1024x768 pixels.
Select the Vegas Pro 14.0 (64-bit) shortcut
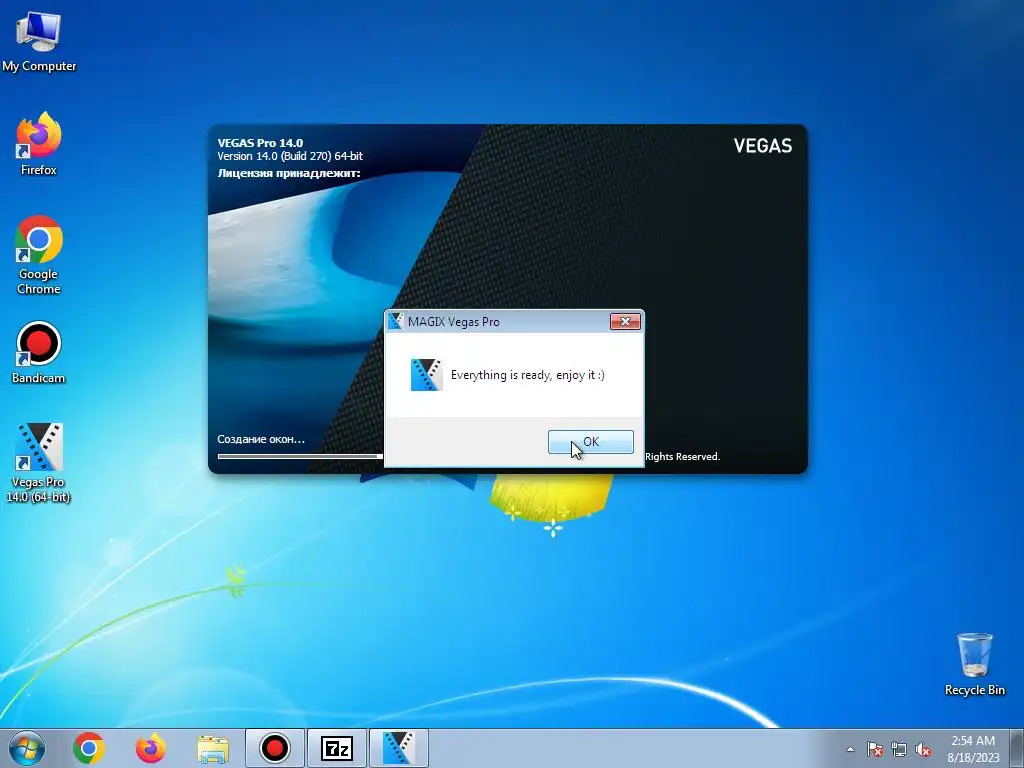39,462
